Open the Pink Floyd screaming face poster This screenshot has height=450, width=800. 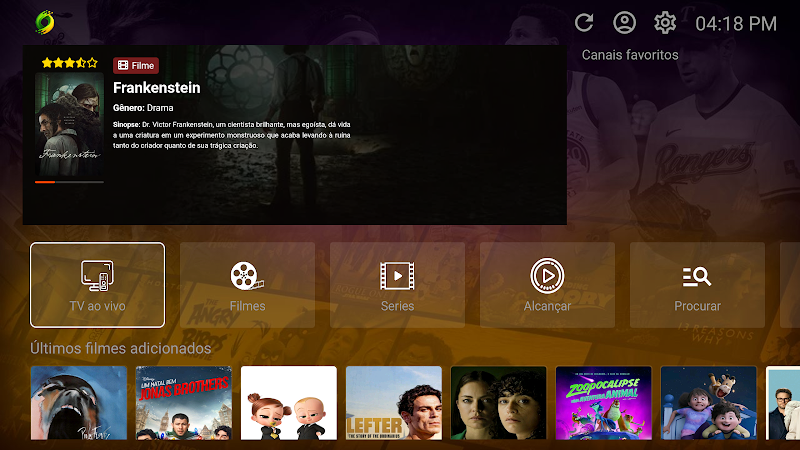(x=79, y=403)
